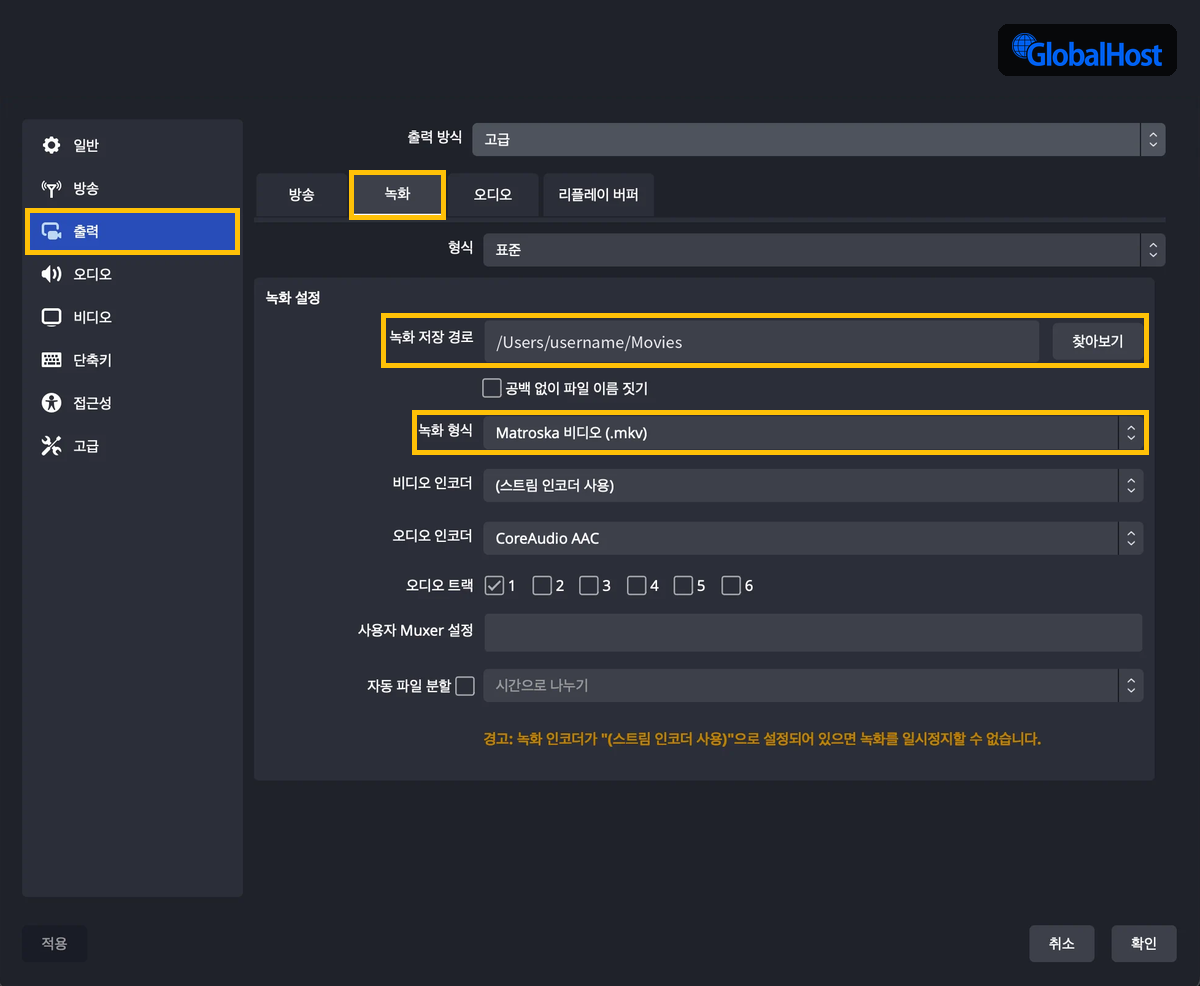Click the GlobalHost logo

point(1087,50)
